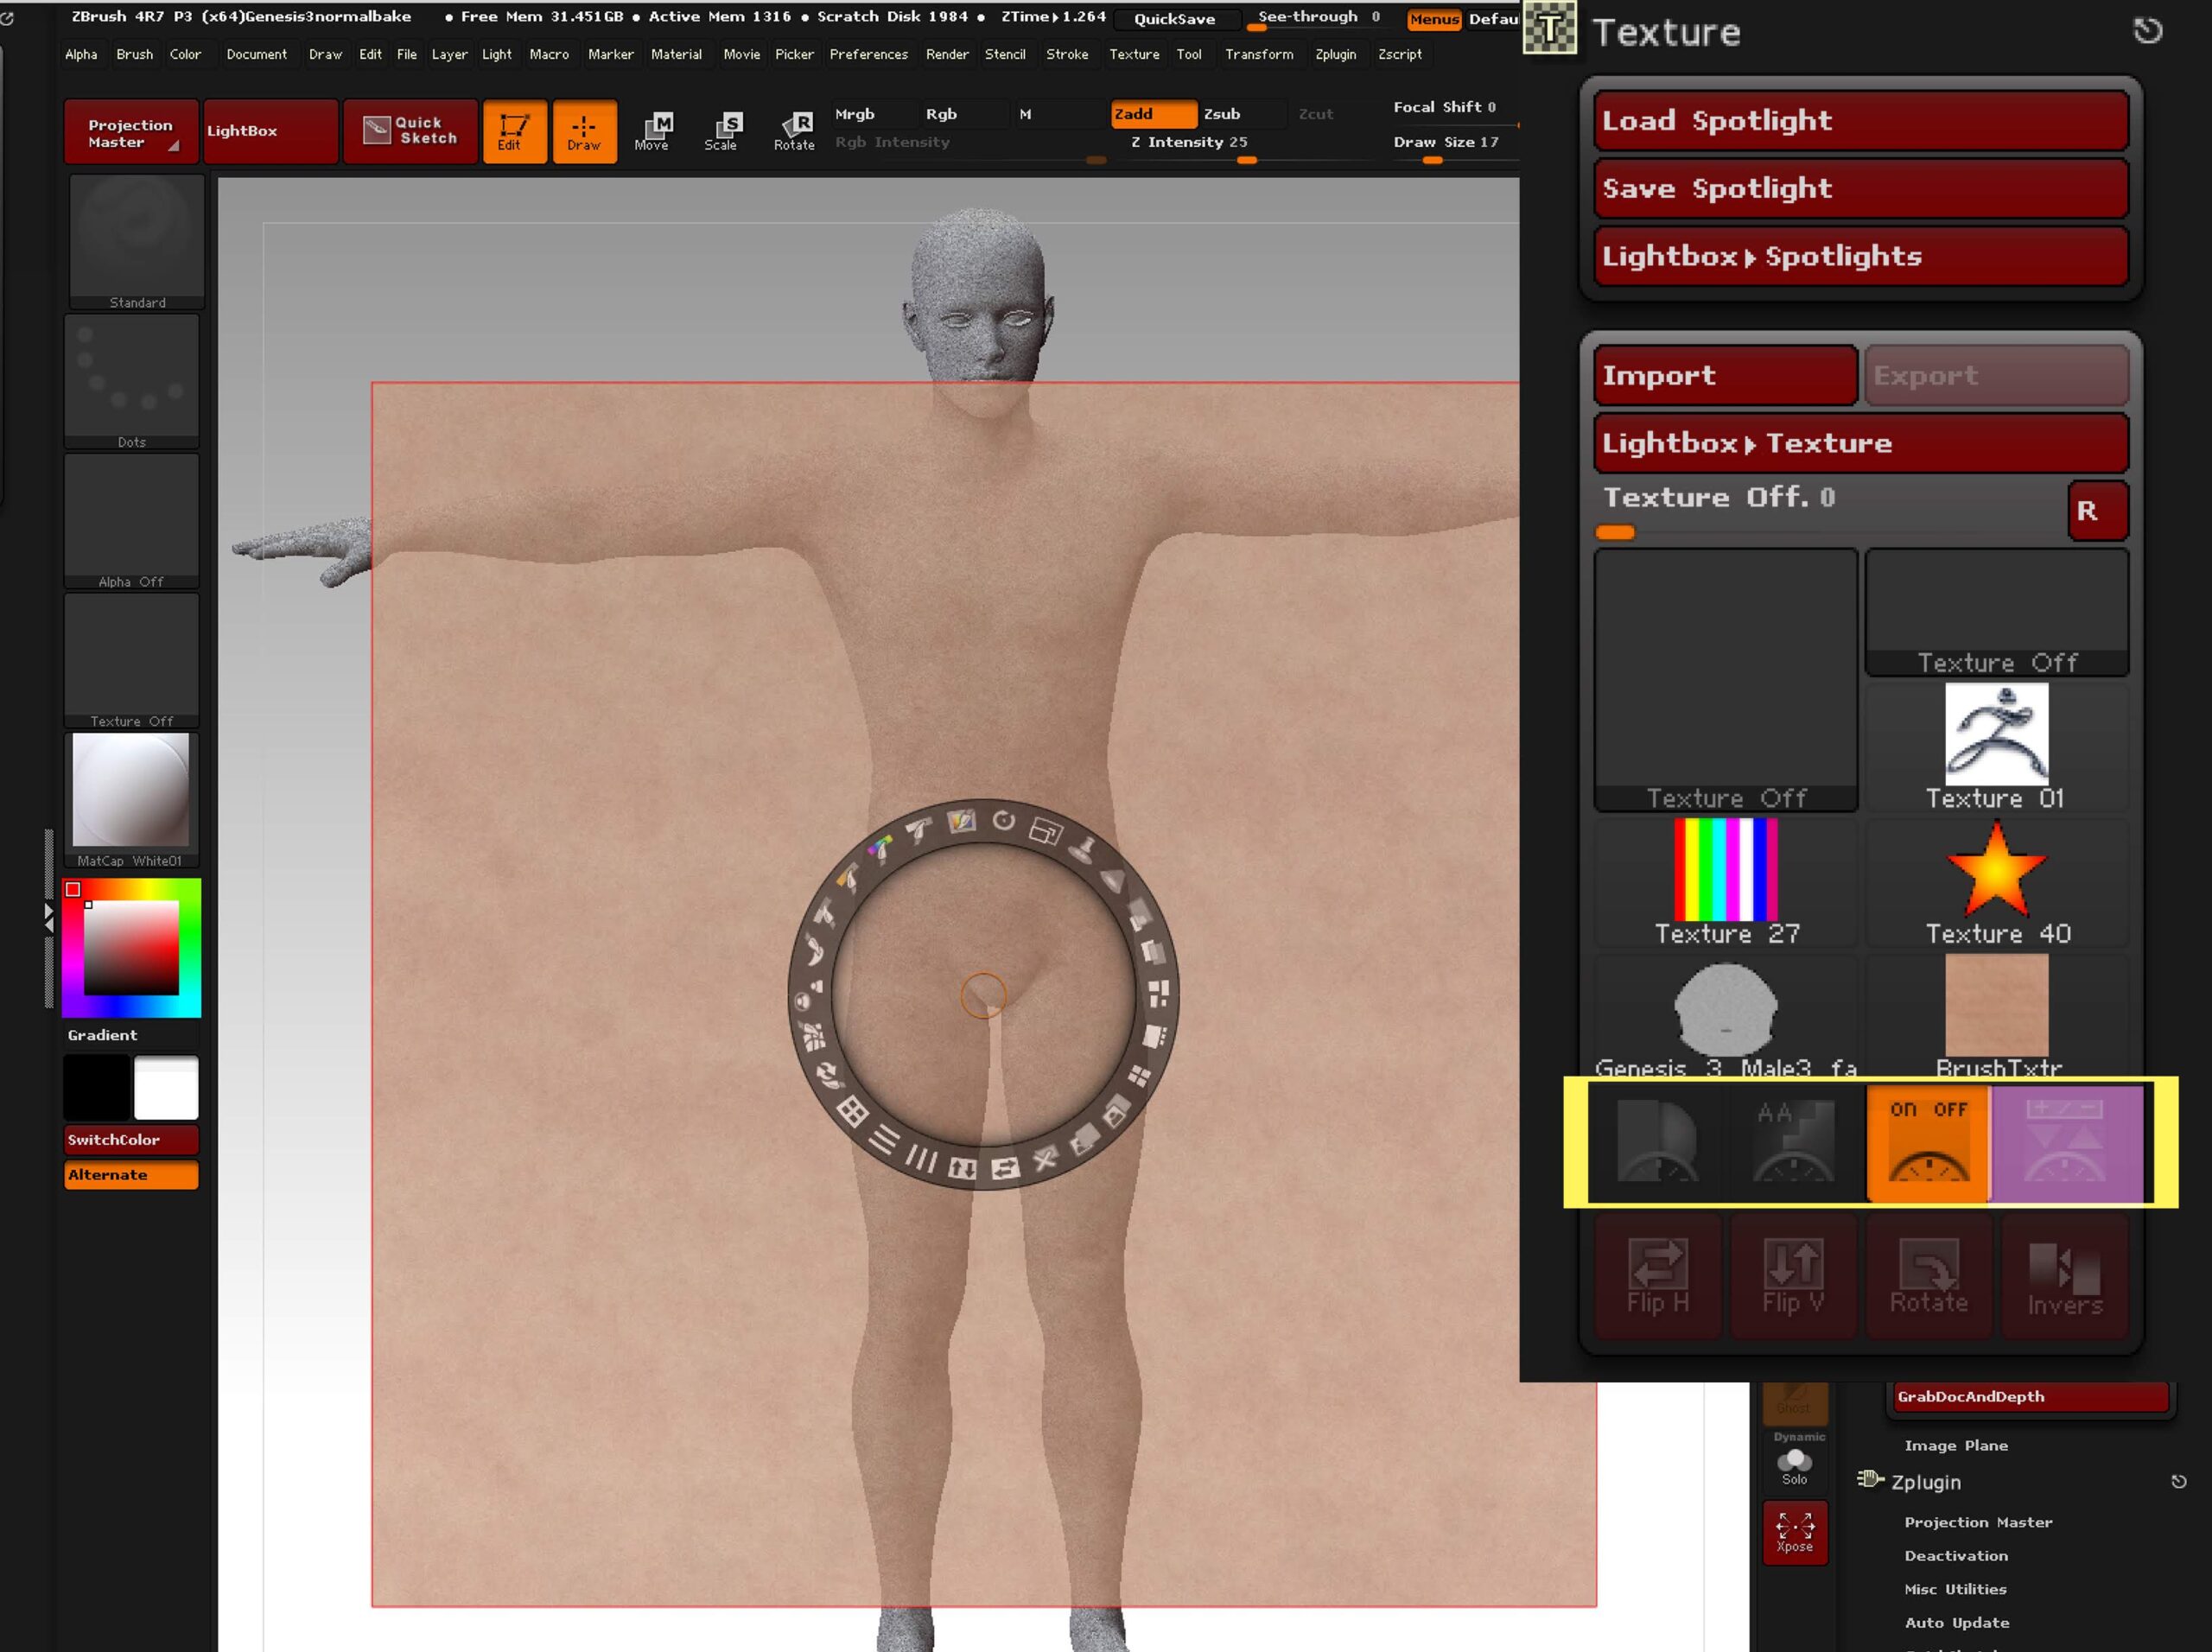Image resolution: width=2212 pixels, height=1652 pixels.
Task: Activate the Move transform tool
Action: [657, 131]
